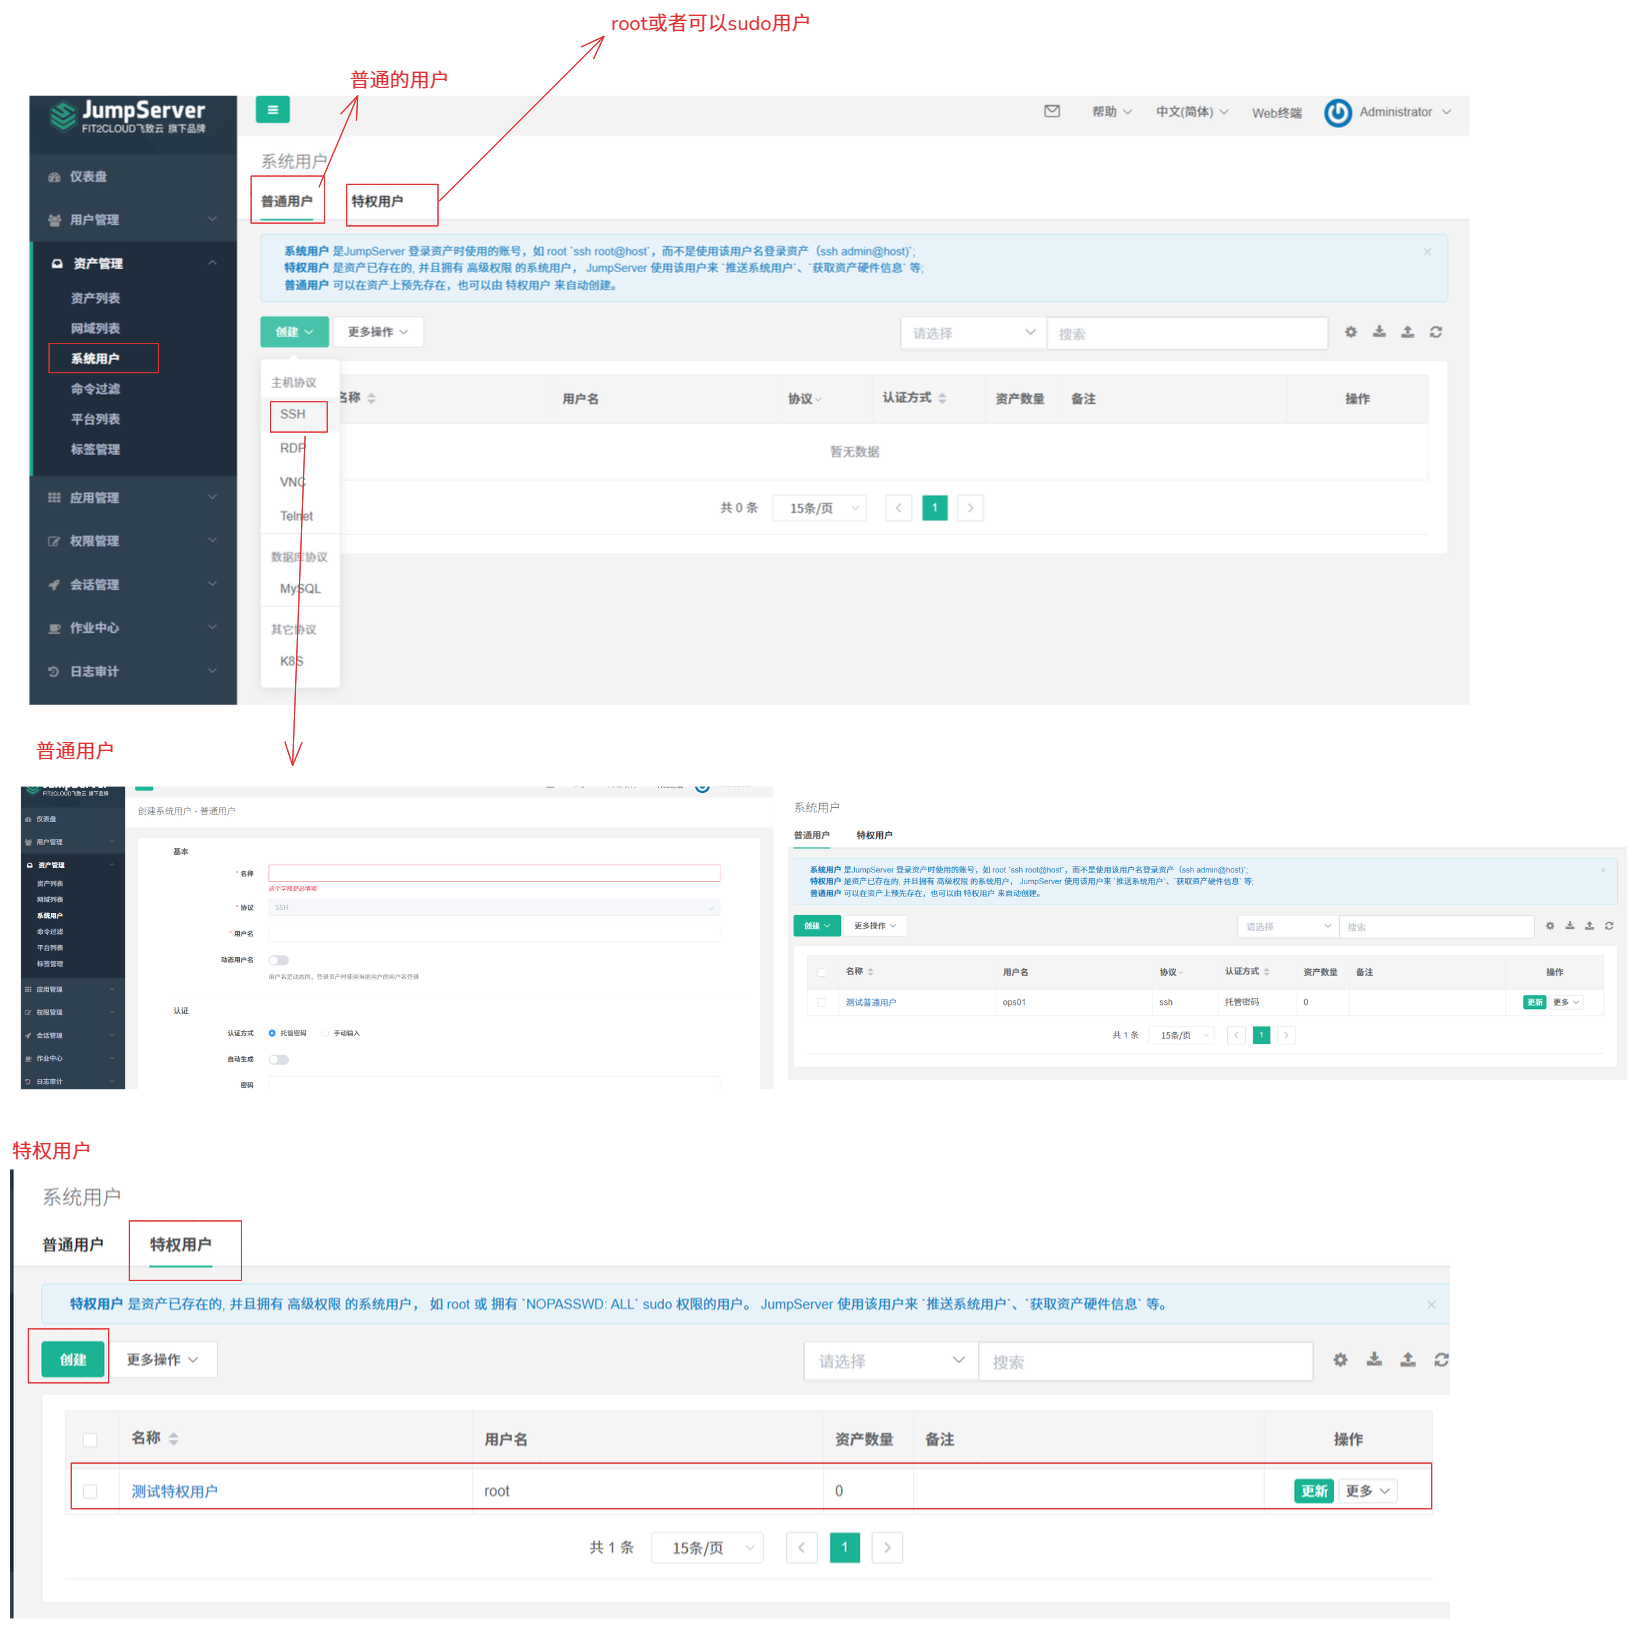1637x1628 pixels.
Task: Choose MySQL from create menu
Action: coord(300,589)
